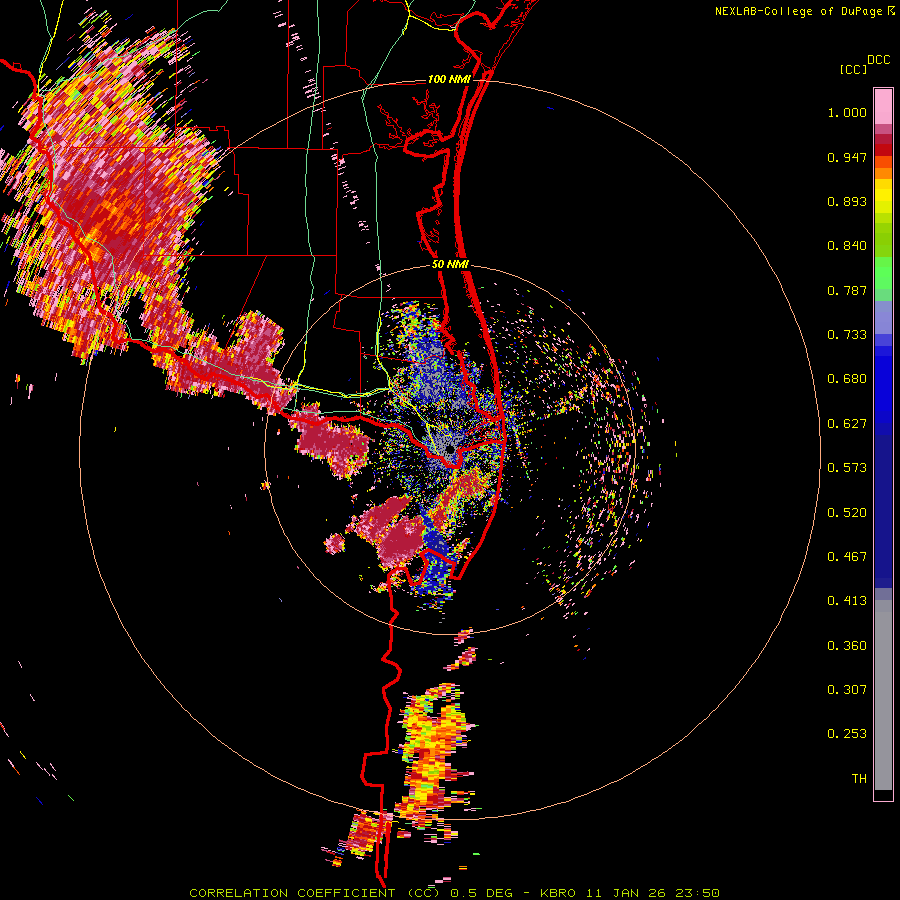Click the KBRO radar site center marker
This screenshot has width=900, height=900.
pos(451,449)
